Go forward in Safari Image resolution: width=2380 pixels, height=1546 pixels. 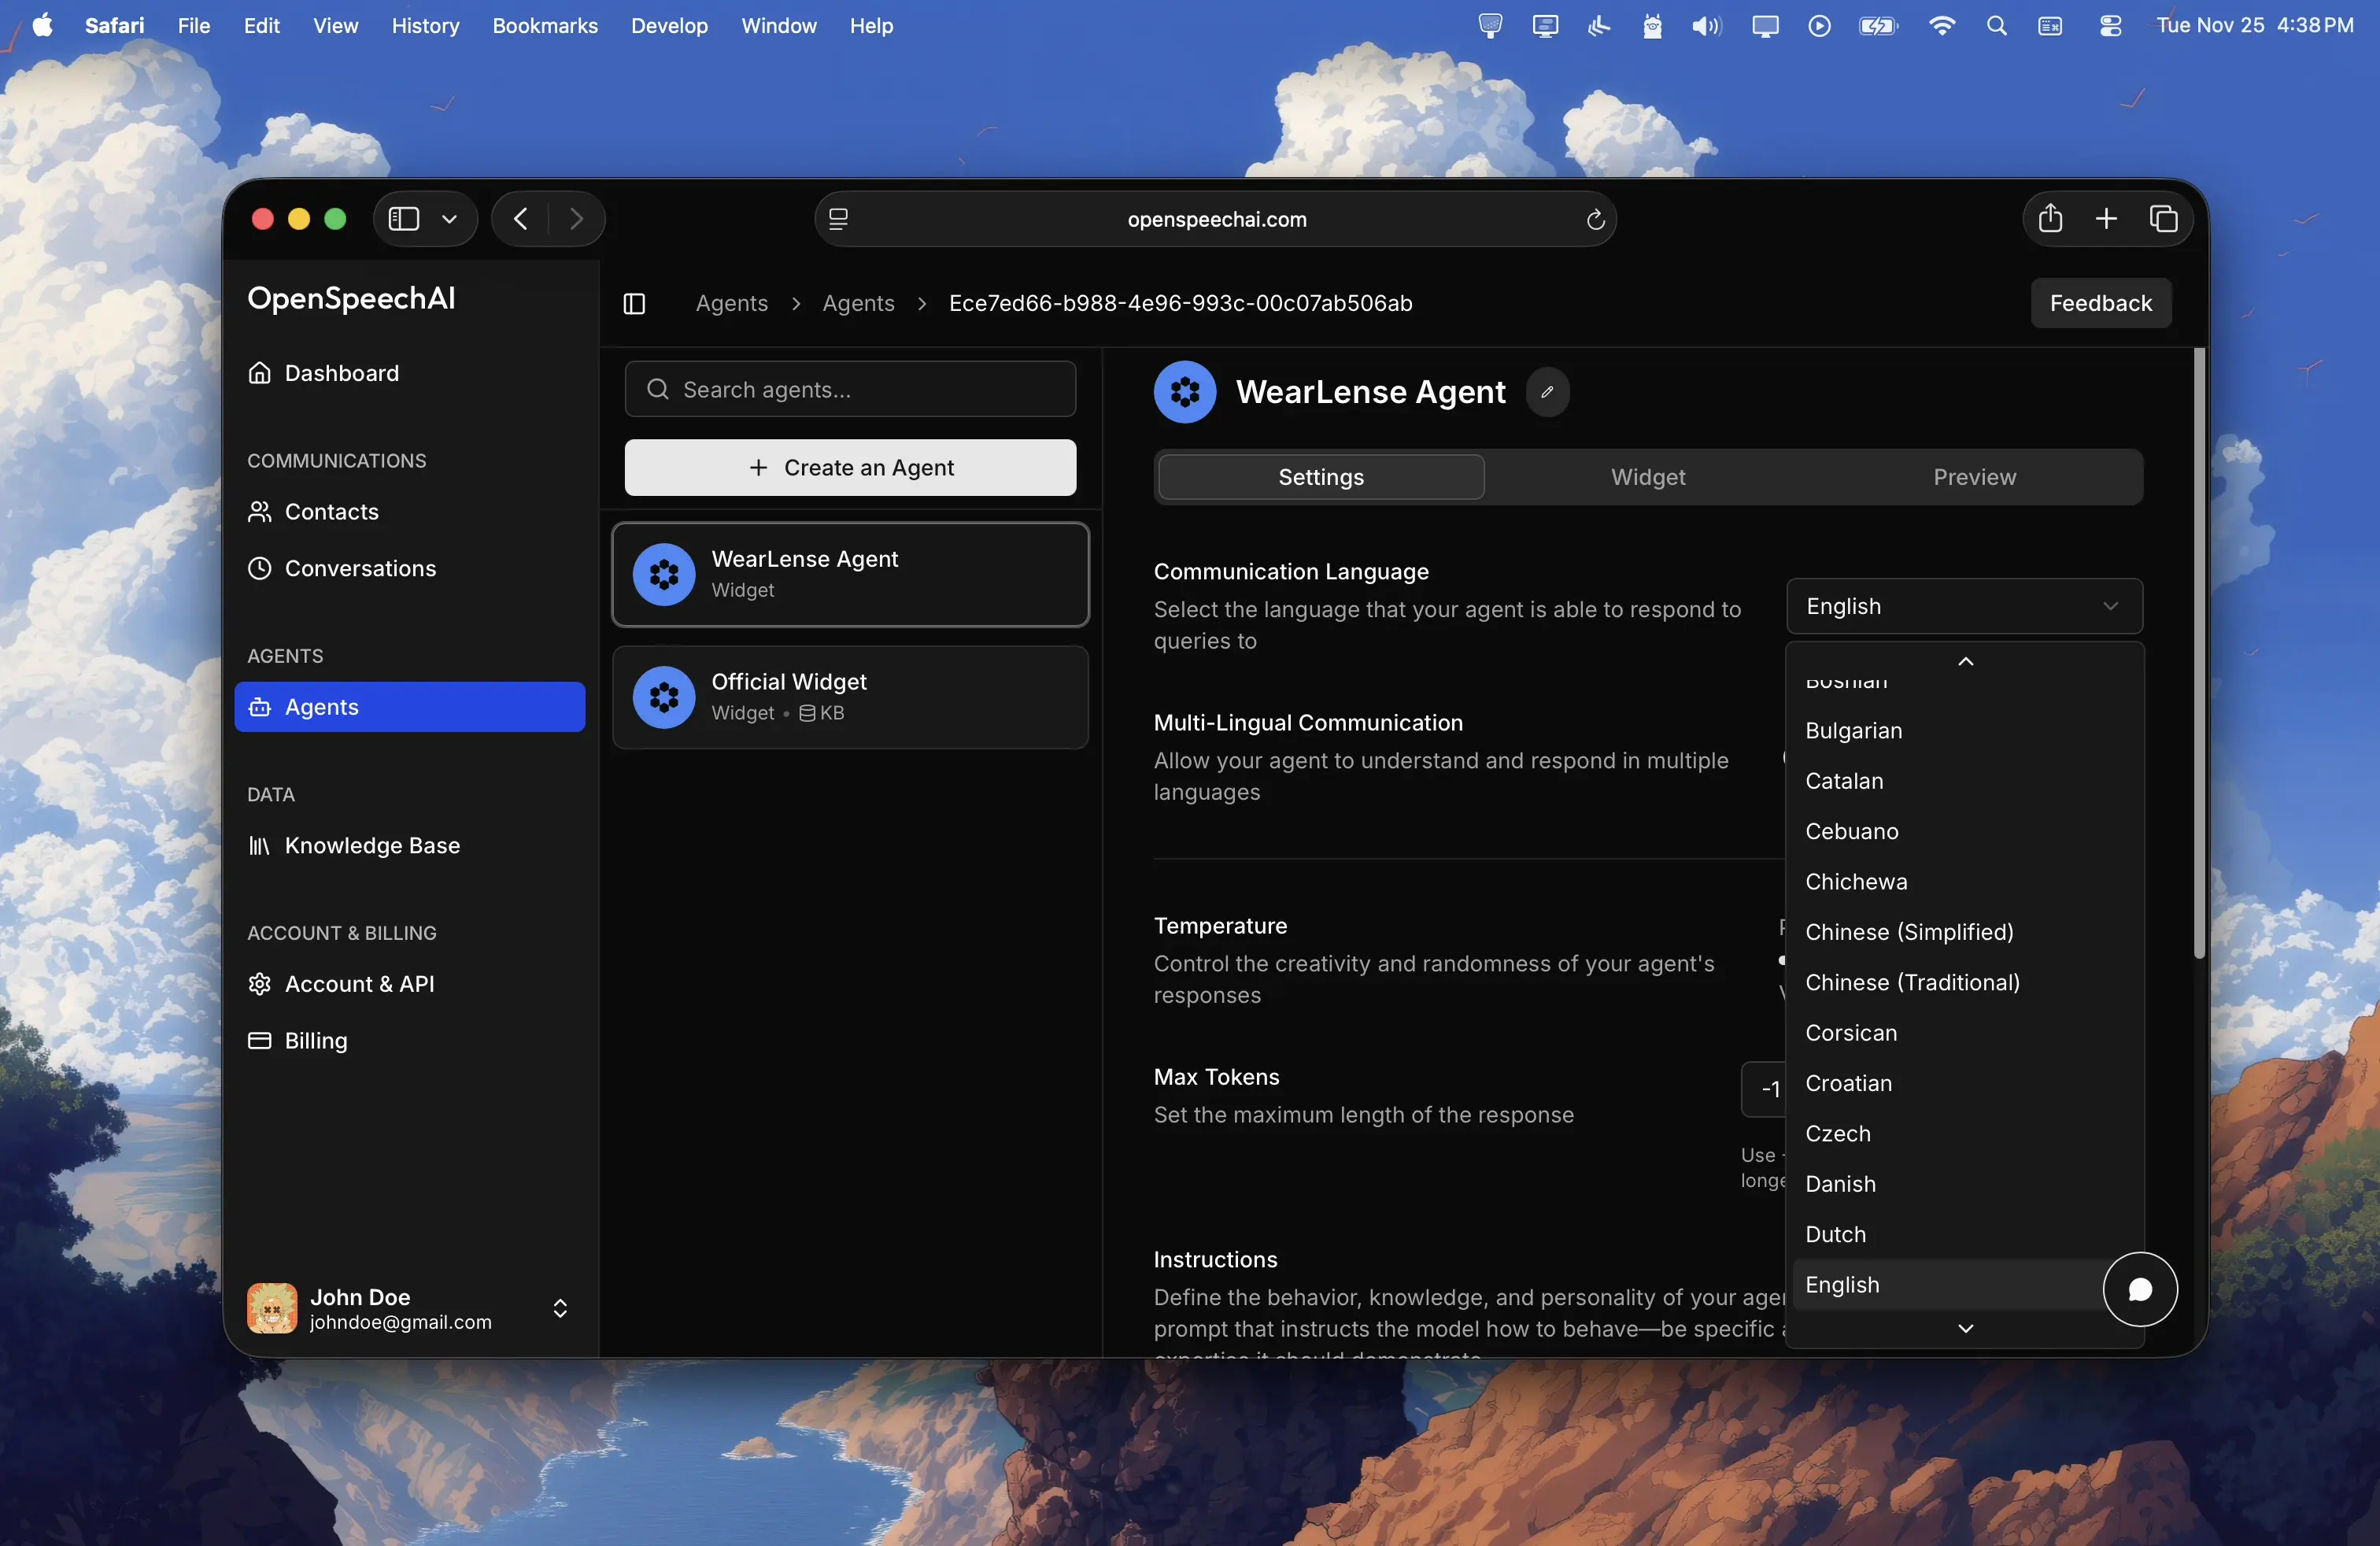(x=576, y=219)
